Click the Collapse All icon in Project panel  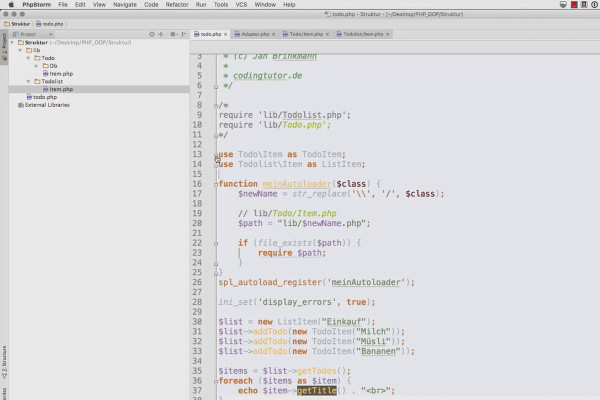coord(161,34)
